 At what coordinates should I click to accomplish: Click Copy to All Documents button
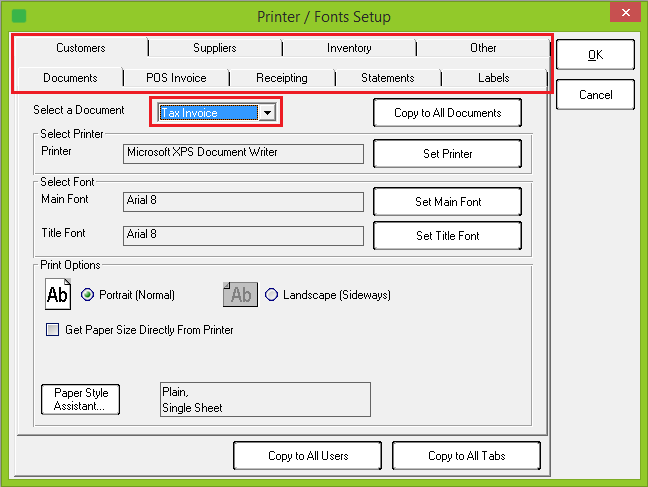click(448, 113)
